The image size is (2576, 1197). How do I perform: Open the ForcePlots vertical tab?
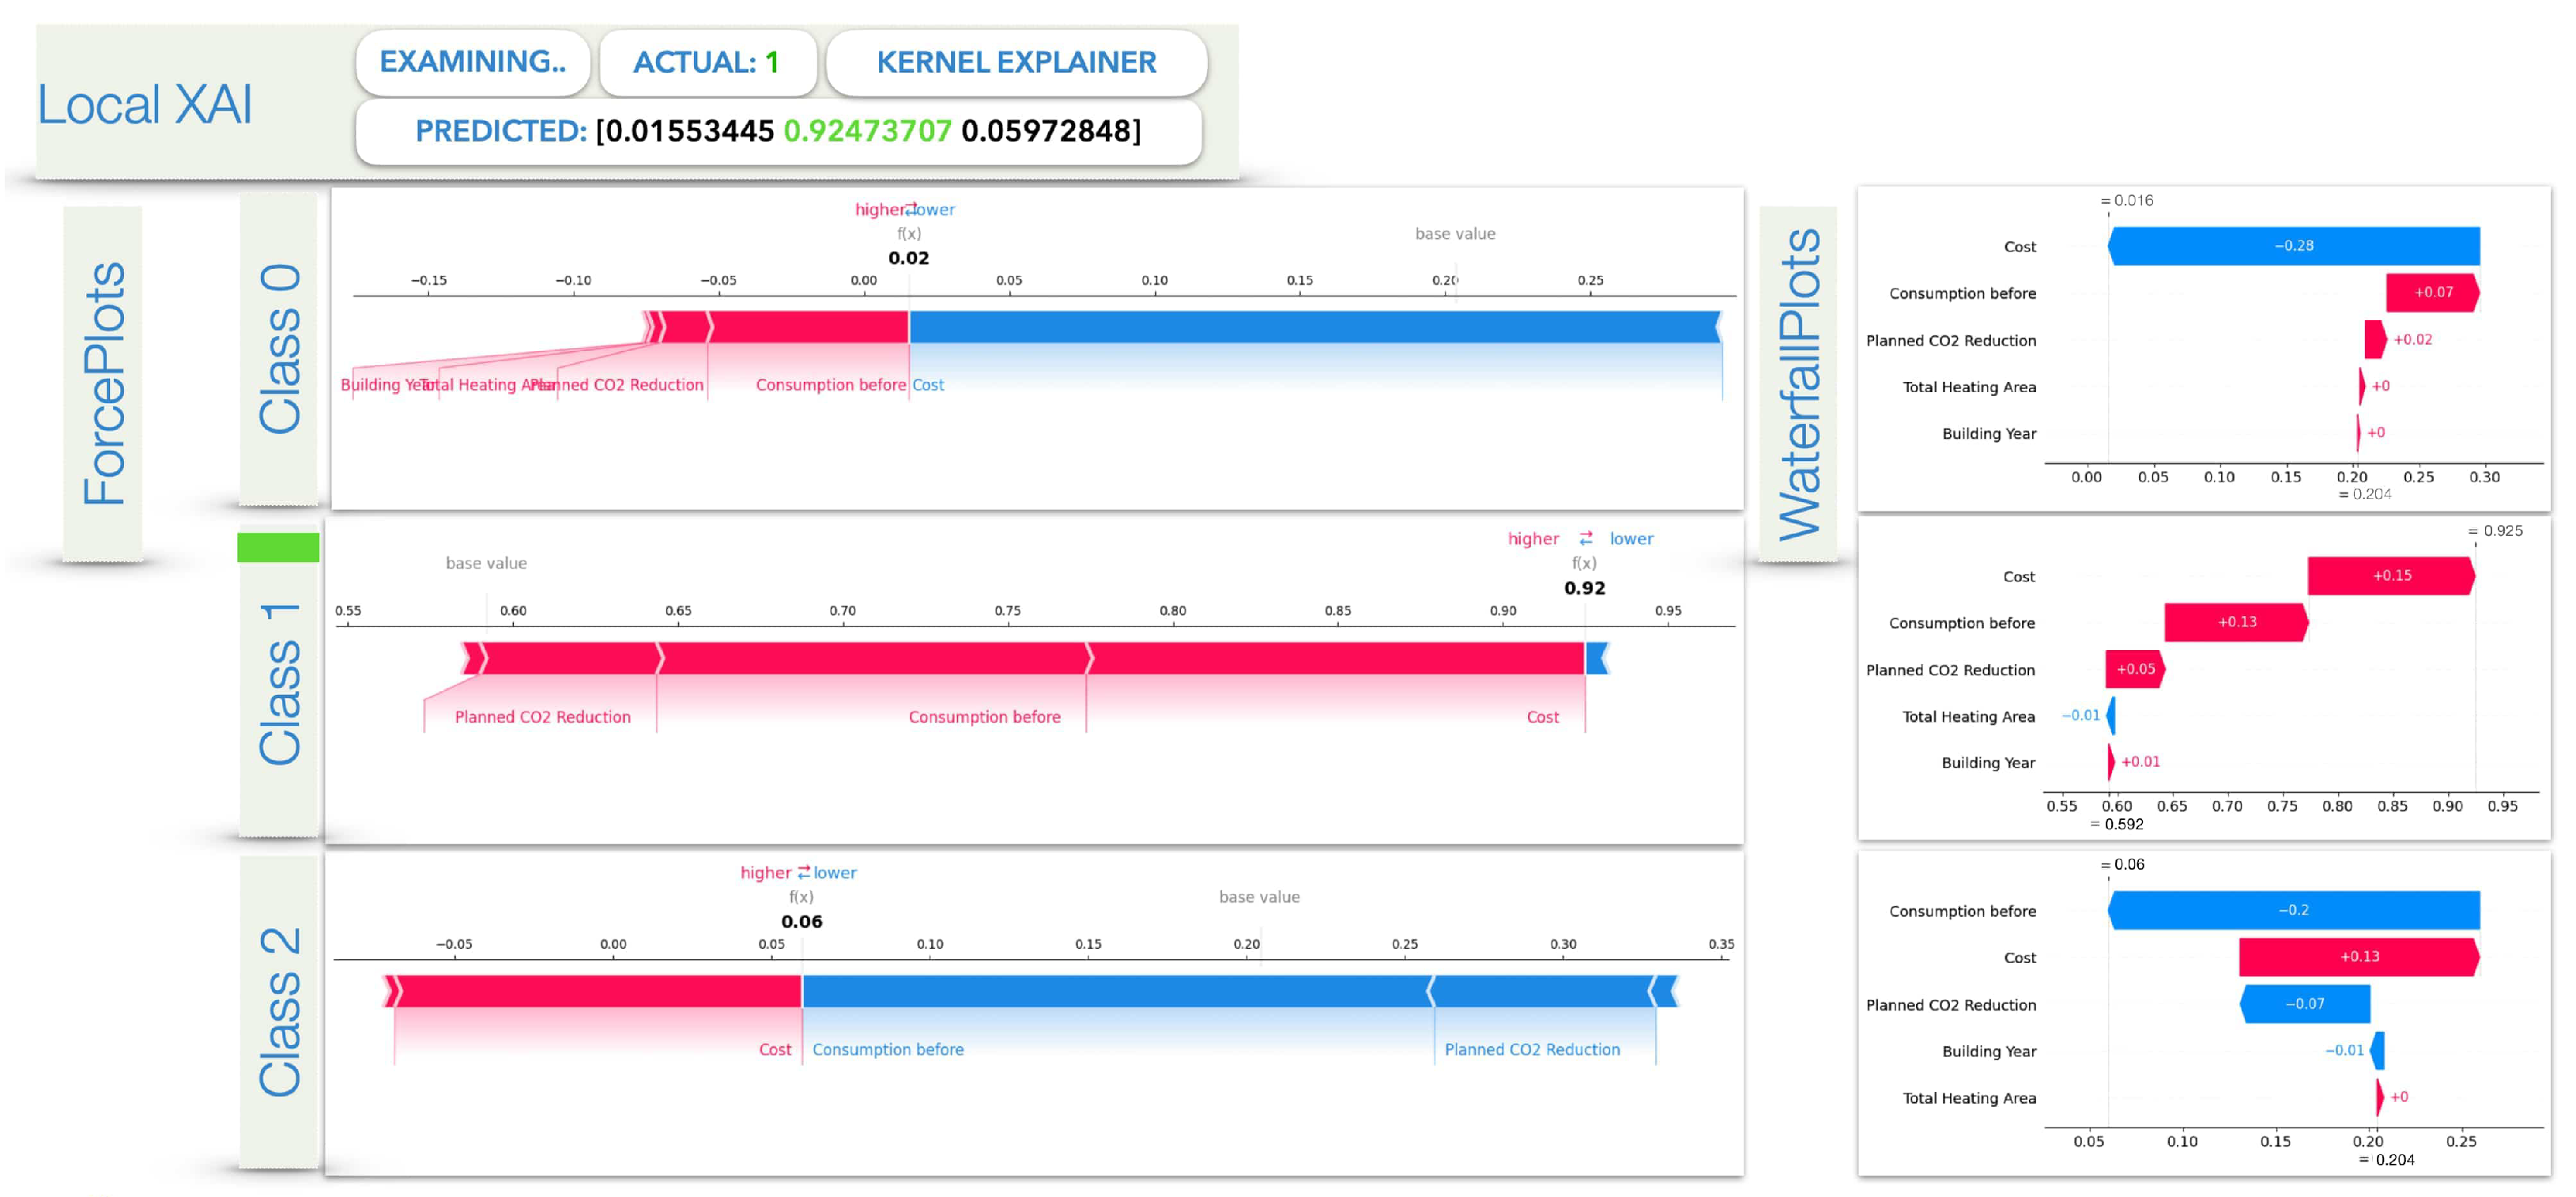point(103,383)
